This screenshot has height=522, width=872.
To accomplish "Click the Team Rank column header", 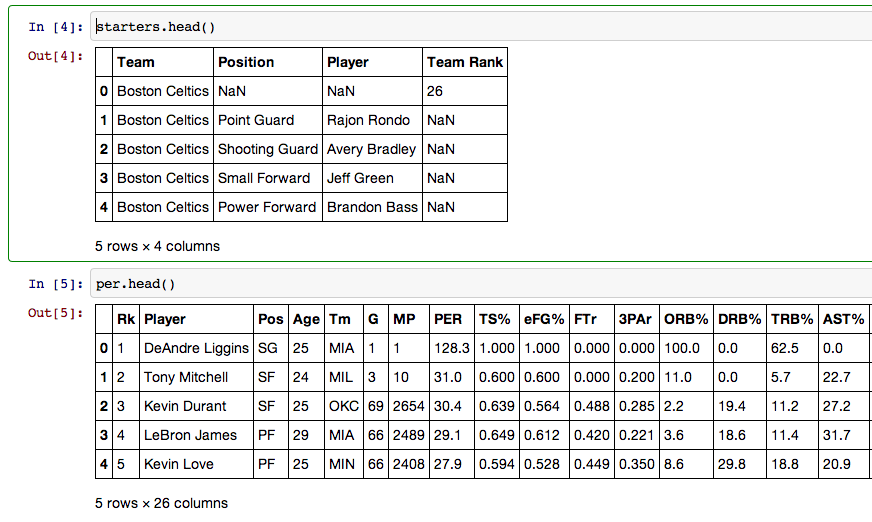I will [x=465, y=62].
